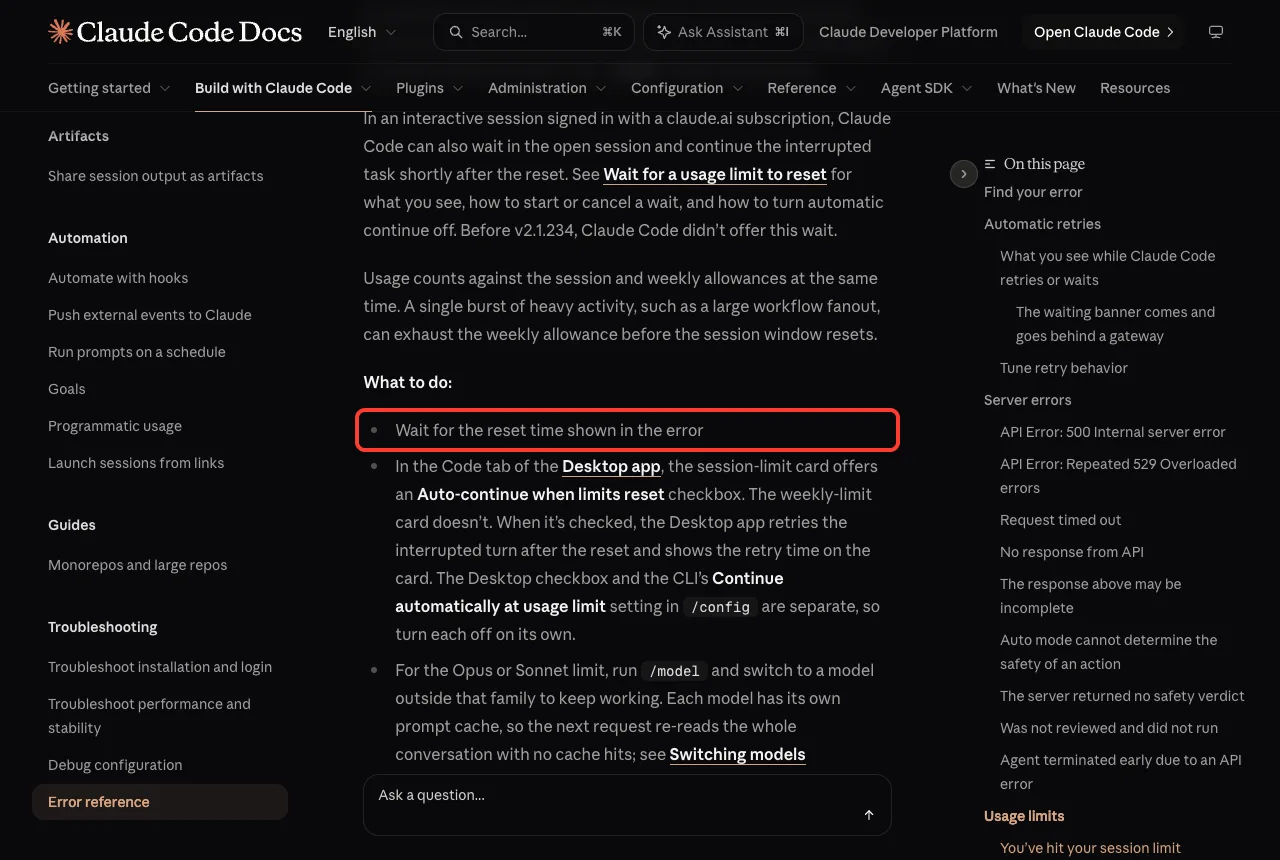Open the Resources tab

[x=1135, y=88]
